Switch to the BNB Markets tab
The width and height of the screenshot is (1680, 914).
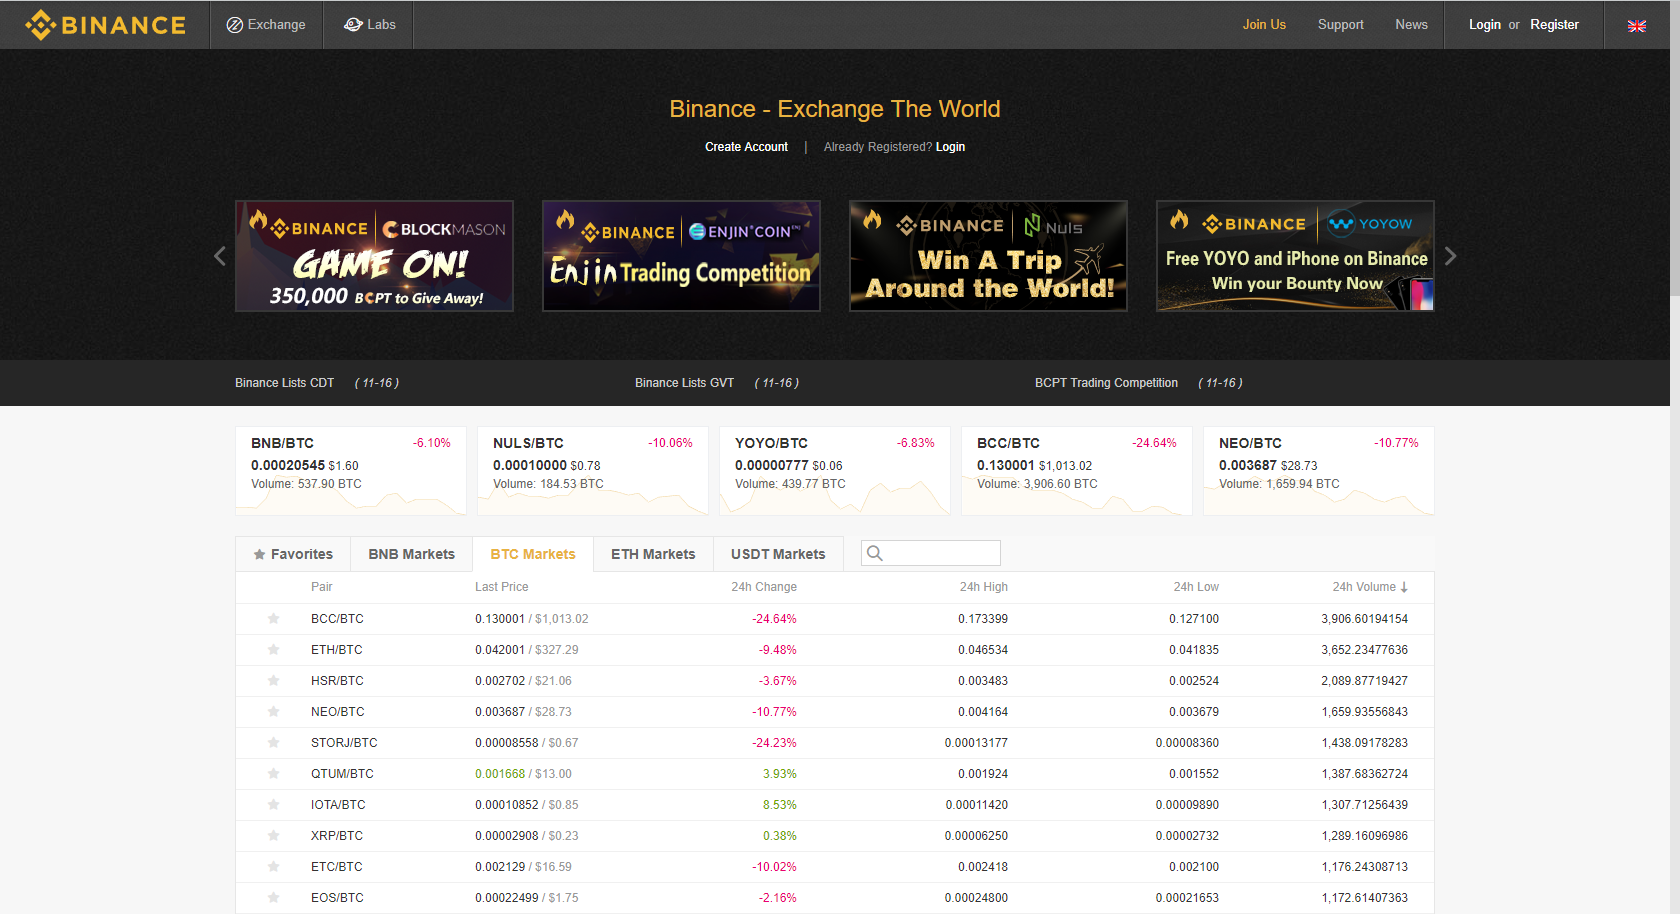(411, 554)
